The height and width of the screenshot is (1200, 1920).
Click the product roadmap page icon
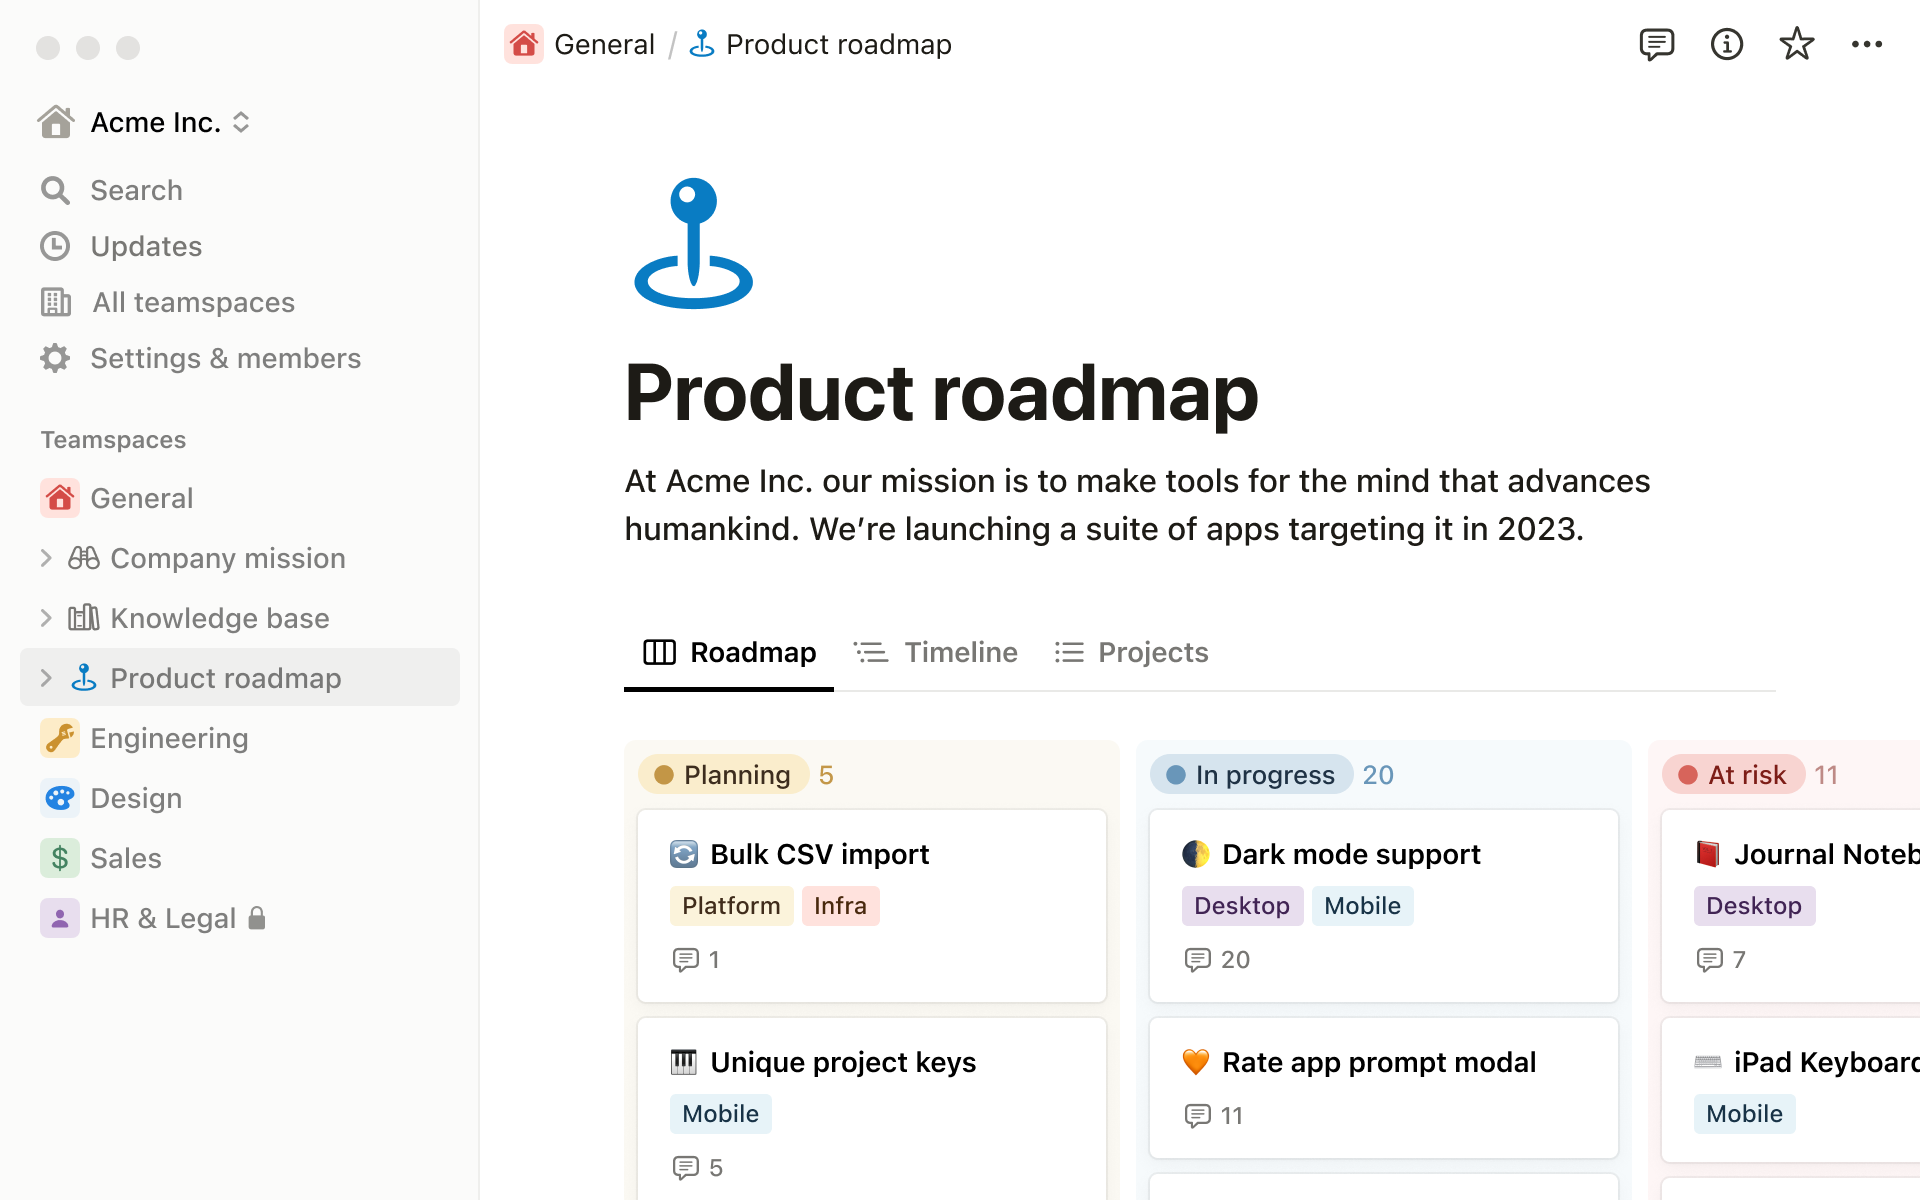click(691, 242)
